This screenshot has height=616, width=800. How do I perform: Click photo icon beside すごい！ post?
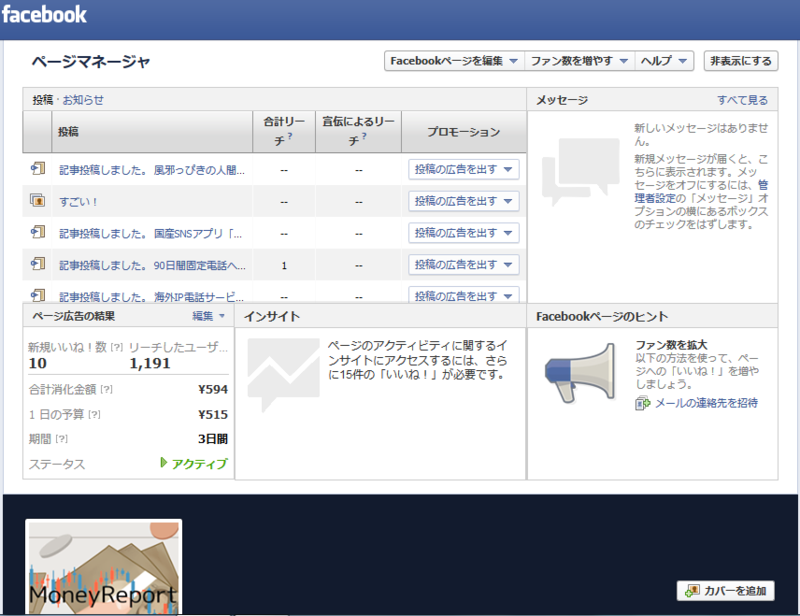pos(38,200)
